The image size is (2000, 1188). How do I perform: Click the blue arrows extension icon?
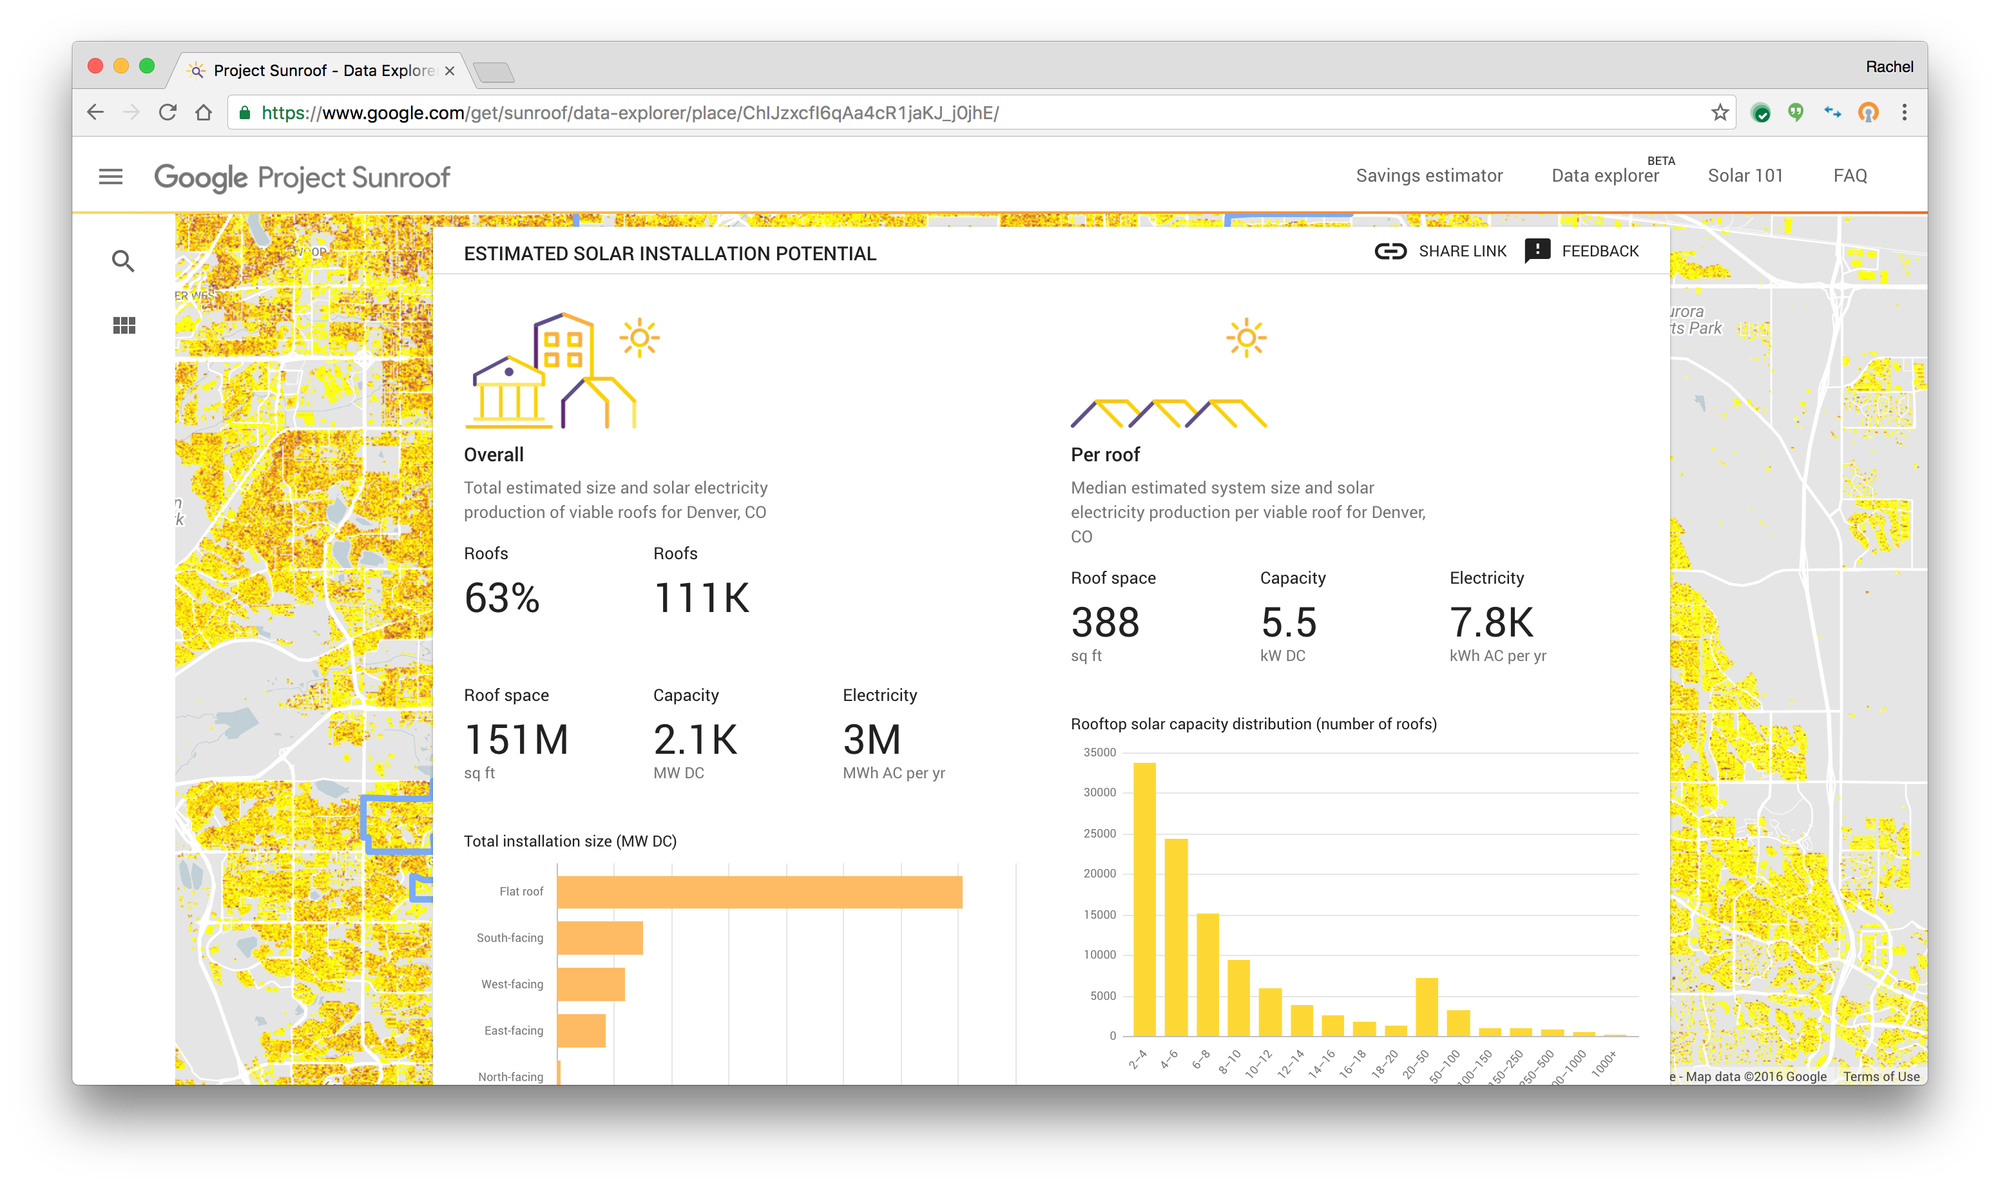pyautogui.click(x=1832, y=112)
